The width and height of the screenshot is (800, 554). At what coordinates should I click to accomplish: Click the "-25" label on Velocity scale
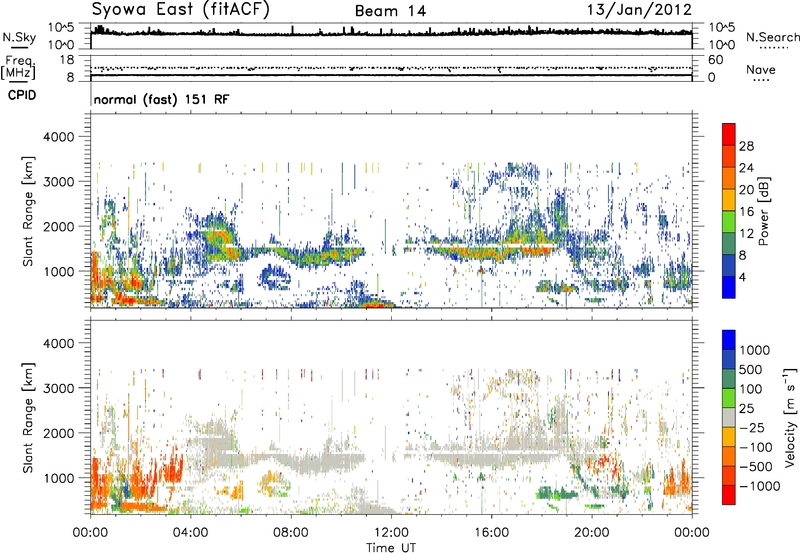click(752, 427)
